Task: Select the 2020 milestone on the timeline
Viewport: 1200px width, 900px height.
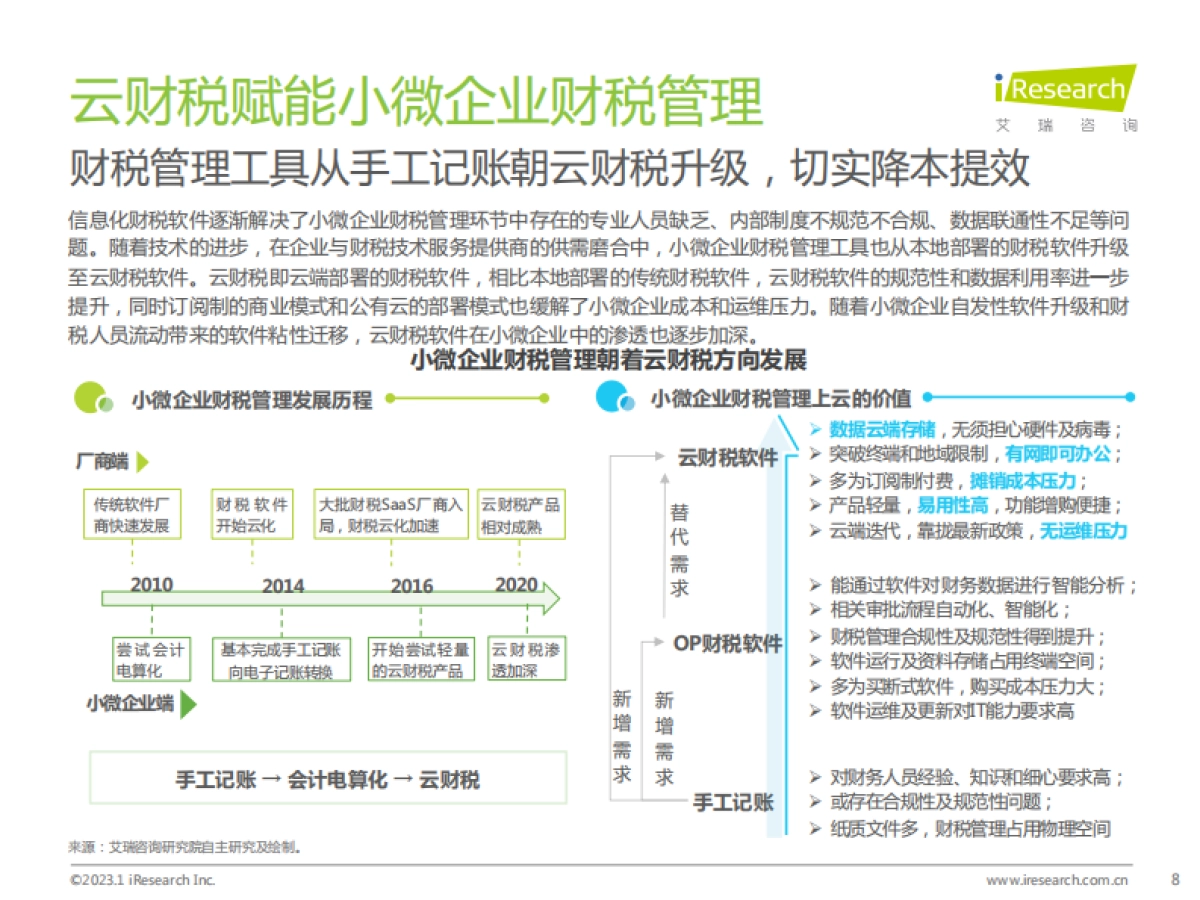Action: (x=517, y=585)
